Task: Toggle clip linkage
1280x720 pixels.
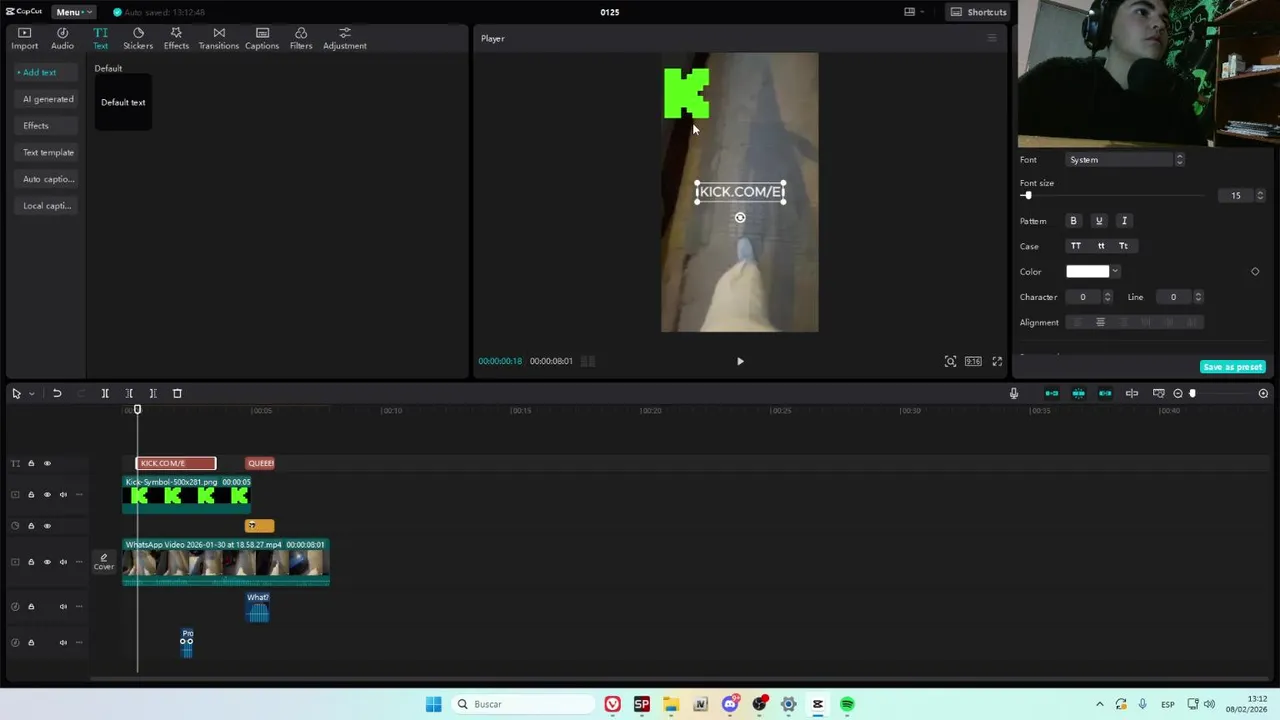Action: click(x=1105, y=394)
